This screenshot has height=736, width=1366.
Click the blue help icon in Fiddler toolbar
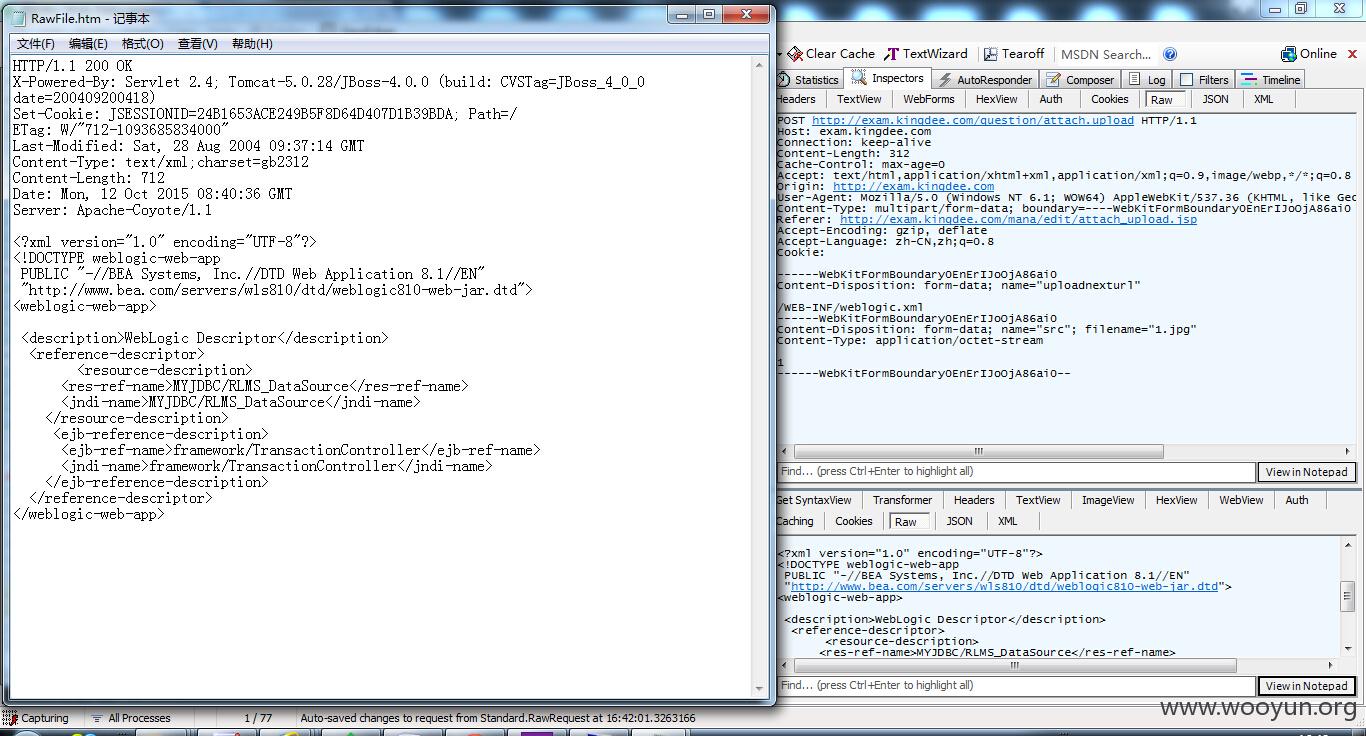pyautogui.click(x=1170, y=54)
